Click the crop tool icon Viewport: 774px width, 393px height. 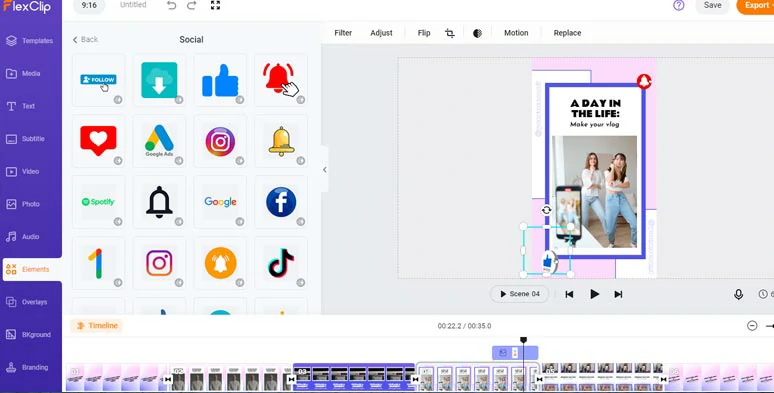point(450,33)
